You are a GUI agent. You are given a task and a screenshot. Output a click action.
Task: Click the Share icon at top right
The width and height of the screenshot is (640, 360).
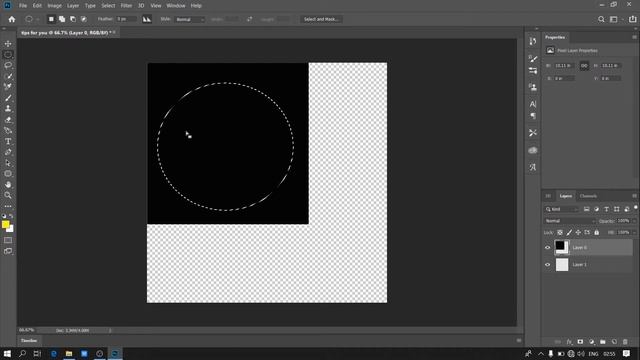(x=632, y=19)
